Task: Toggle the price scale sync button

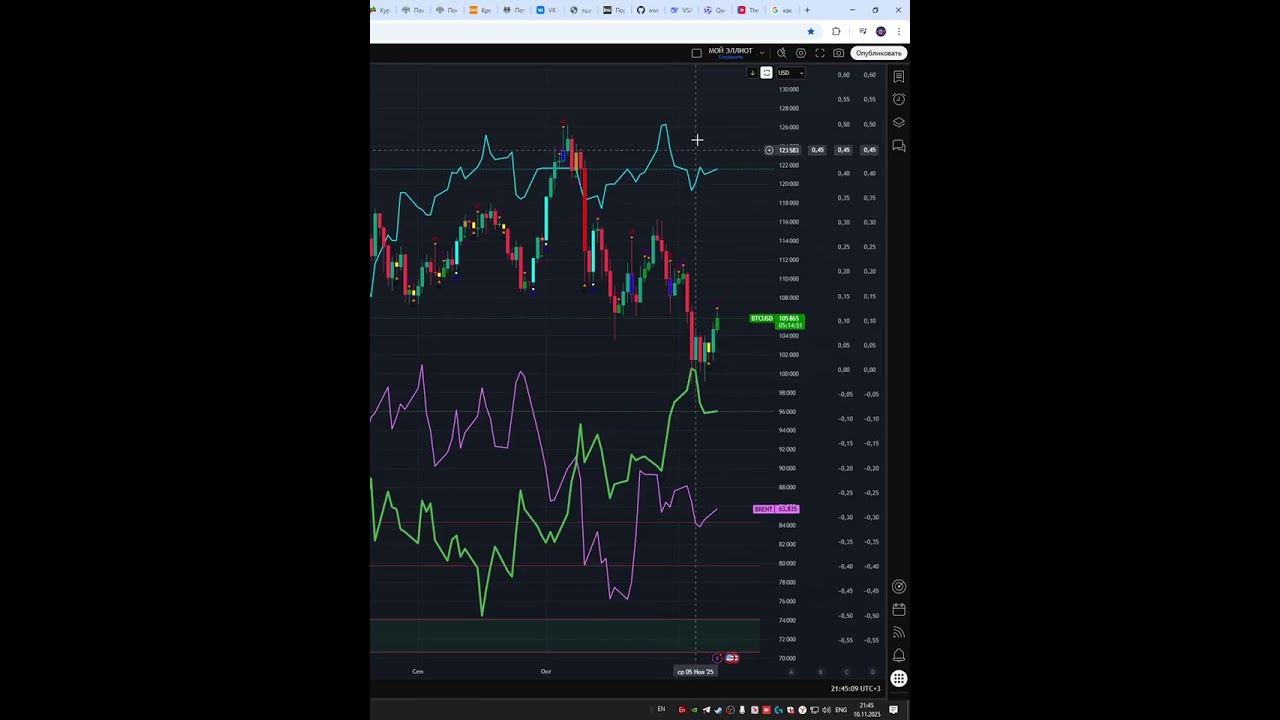Action: 766,73
